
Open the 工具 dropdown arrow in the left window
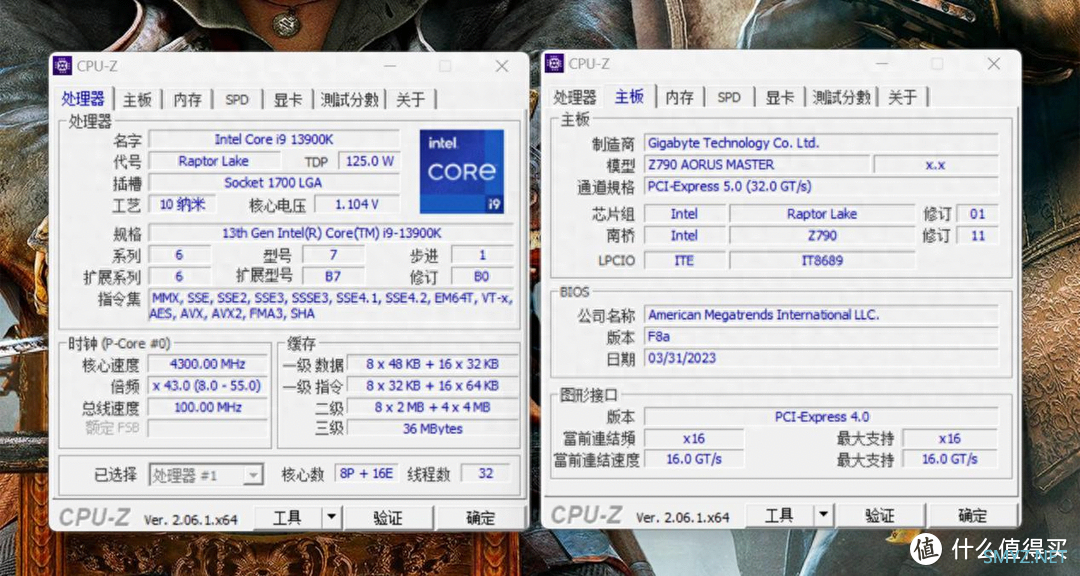pos(332,517)
